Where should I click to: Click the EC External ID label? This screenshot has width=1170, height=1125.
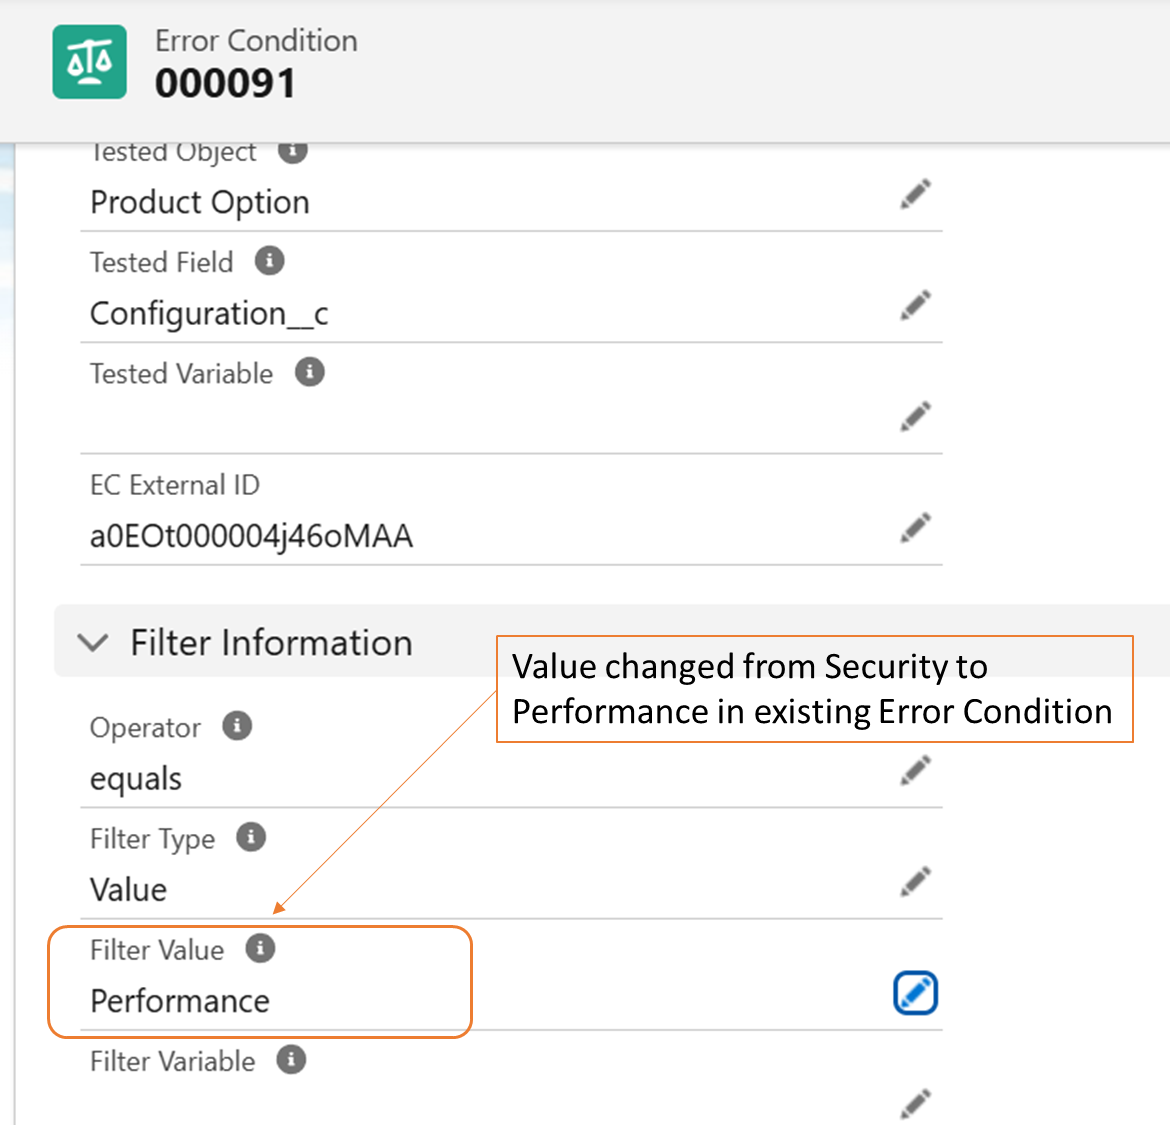click(x=175, y=485)
